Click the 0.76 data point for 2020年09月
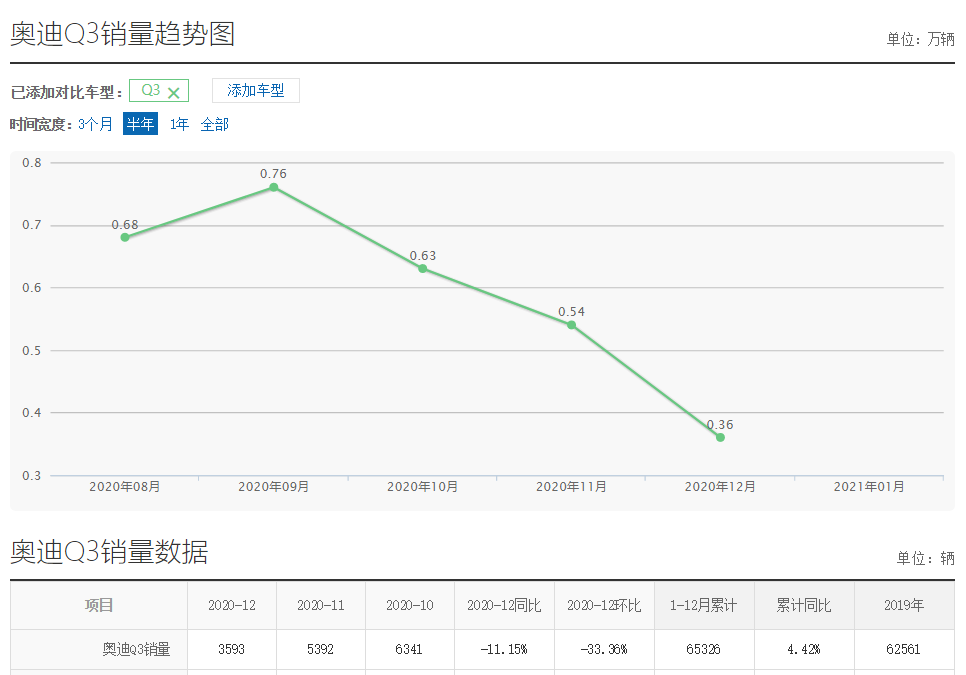This screenshot has height=675, width=966. click(274, 187)
